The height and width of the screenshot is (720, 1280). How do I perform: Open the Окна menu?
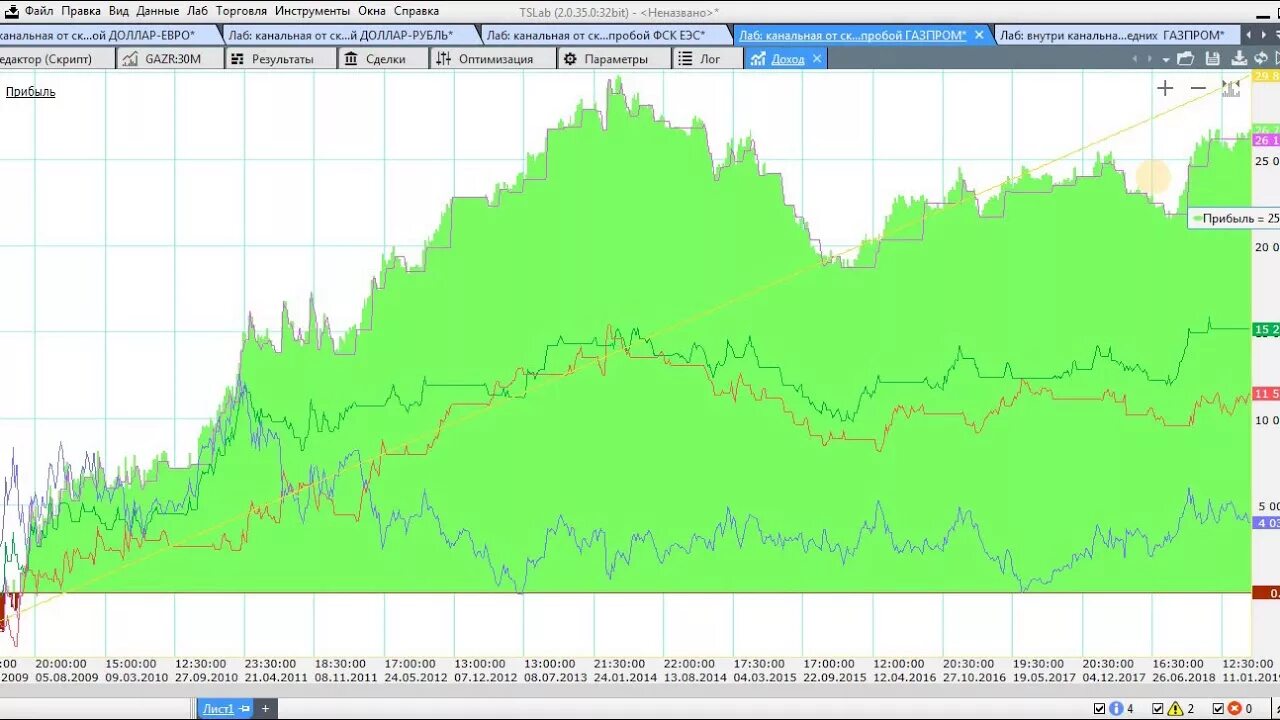(372, 11)
